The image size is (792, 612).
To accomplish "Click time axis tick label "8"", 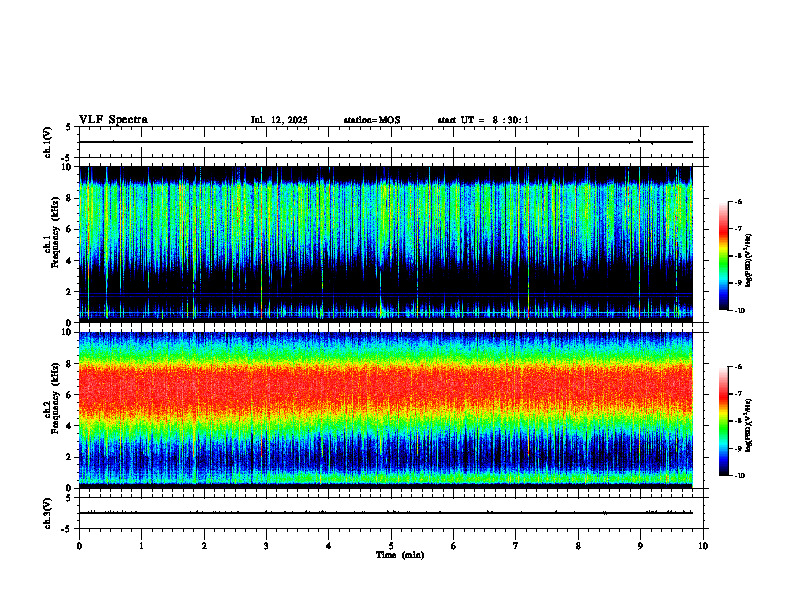I will coord(578,546).
